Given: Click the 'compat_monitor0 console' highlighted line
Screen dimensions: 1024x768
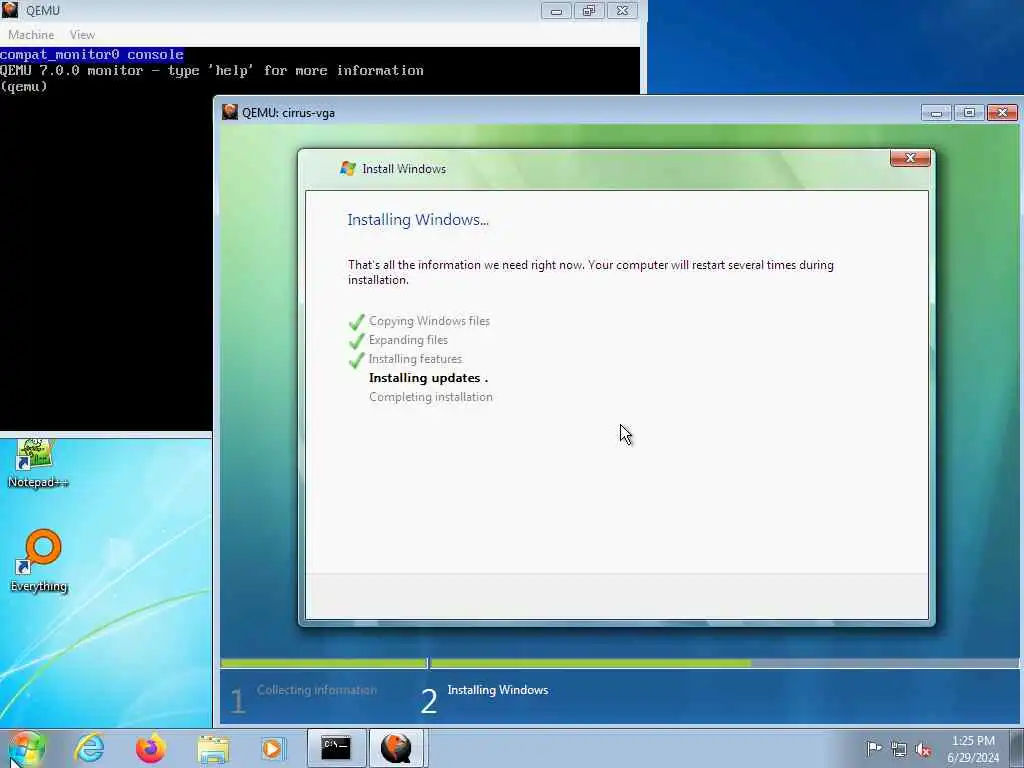Looking at the screenshot, I should point(91,55).
